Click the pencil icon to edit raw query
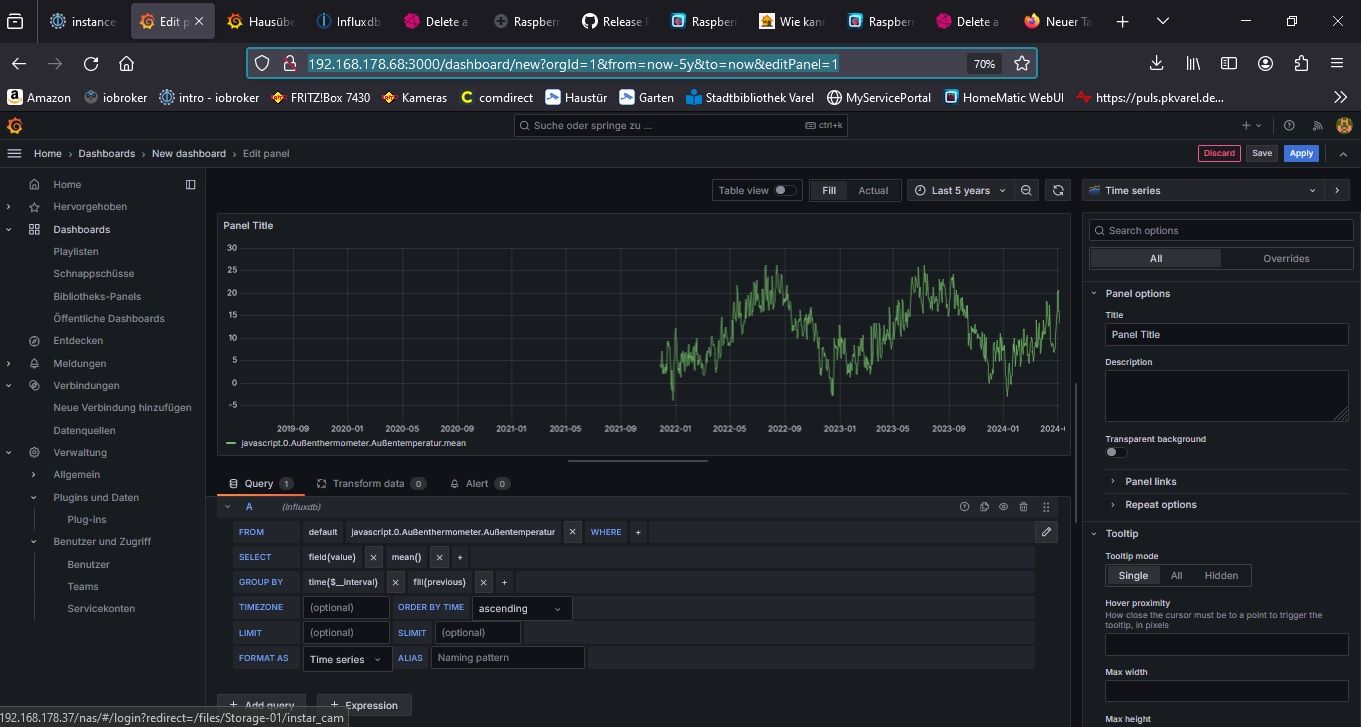 (x=1046, y=532)
